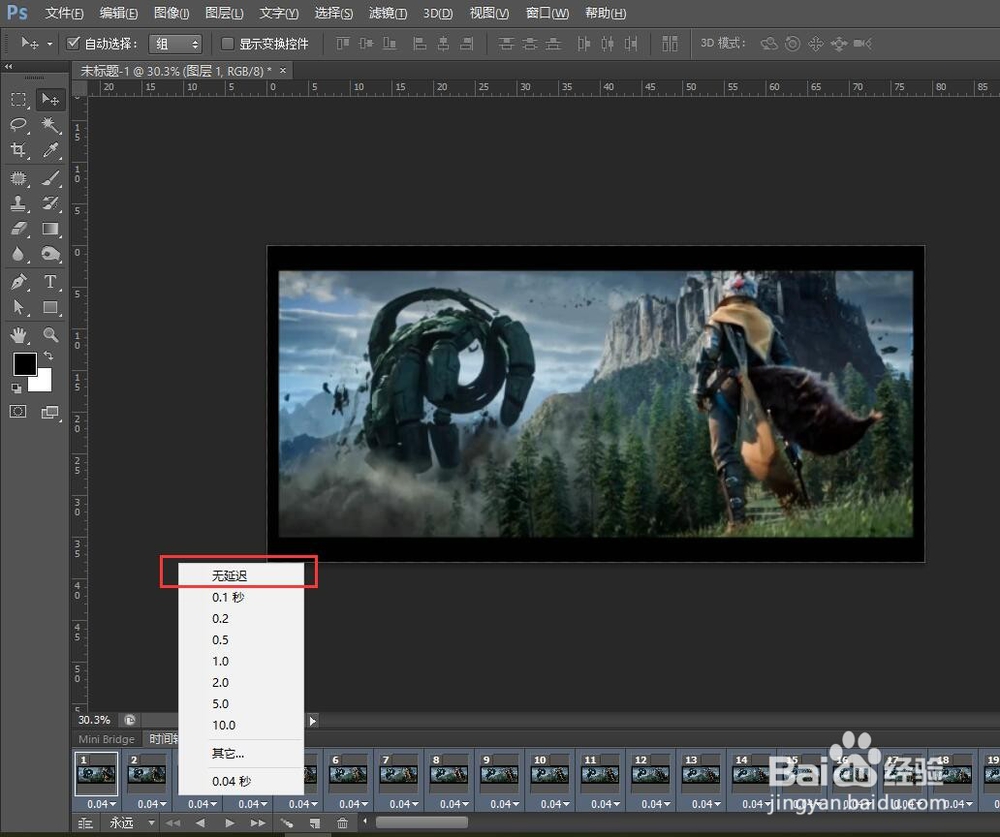Enable the 显示变换控件 checkbox
This screenshot has width=1000, height=837.
(x=226, y=43)
